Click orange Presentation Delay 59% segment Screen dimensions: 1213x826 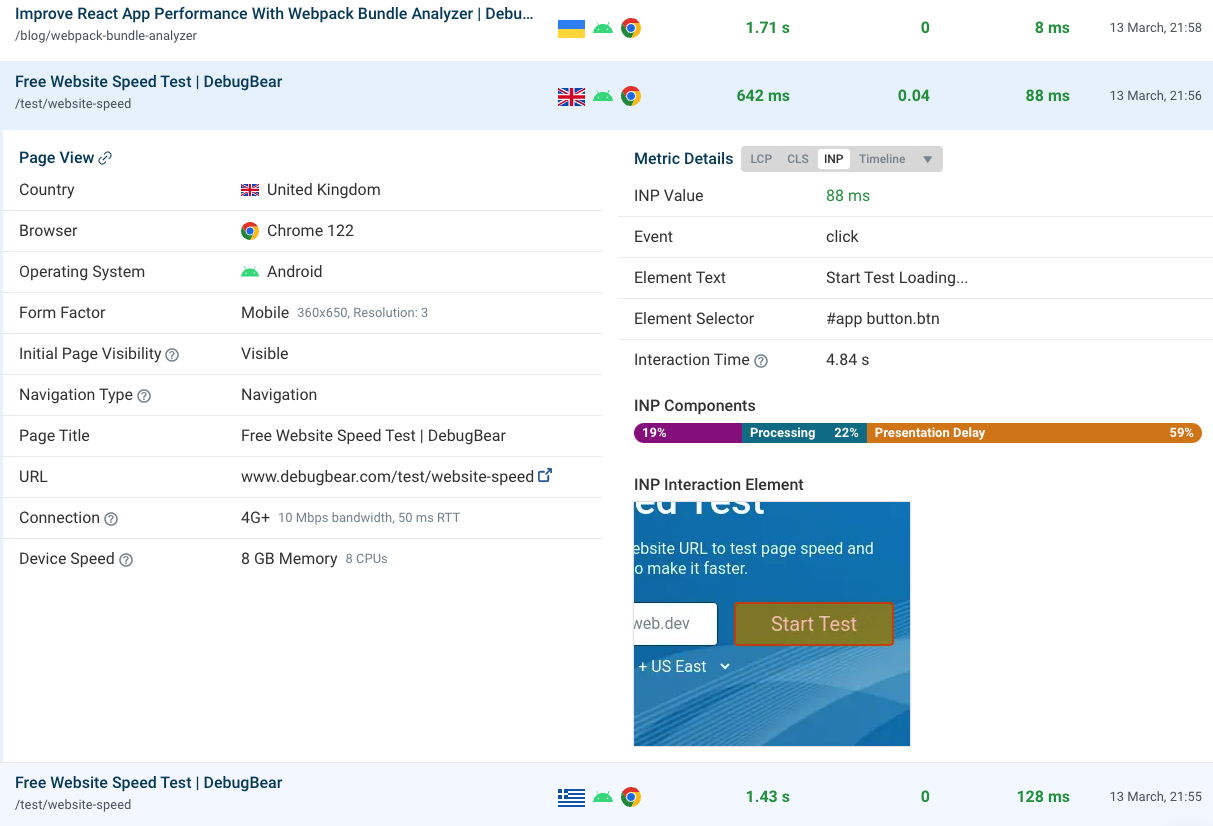point(1034,433)
